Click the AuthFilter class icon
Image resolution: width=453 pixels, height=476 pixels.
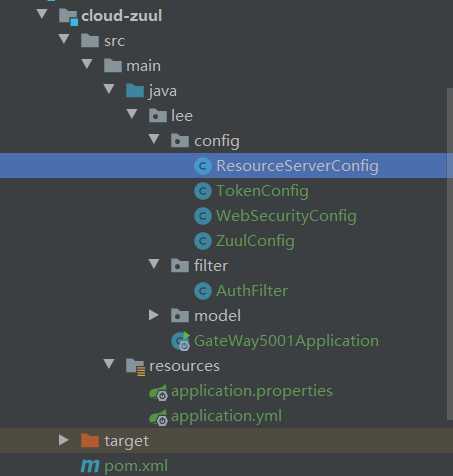[x=203, y=291]
